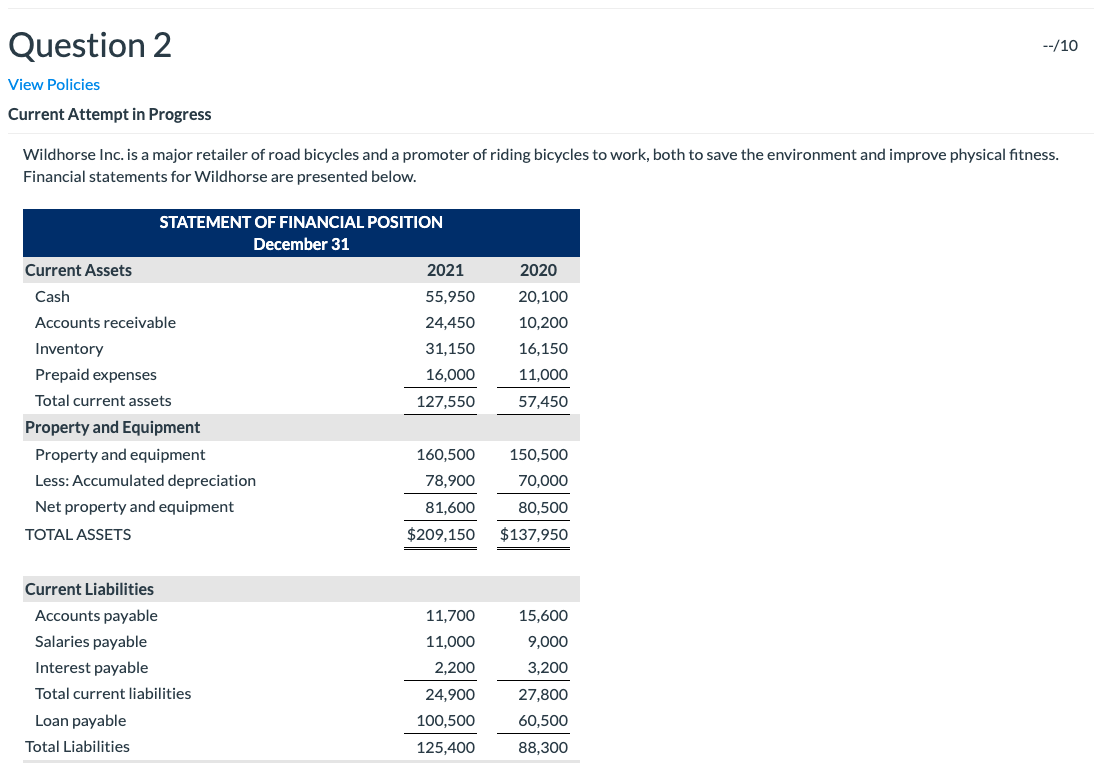Select the Current Liabilities section header
Screen dimensions: 1102x763
89,589
